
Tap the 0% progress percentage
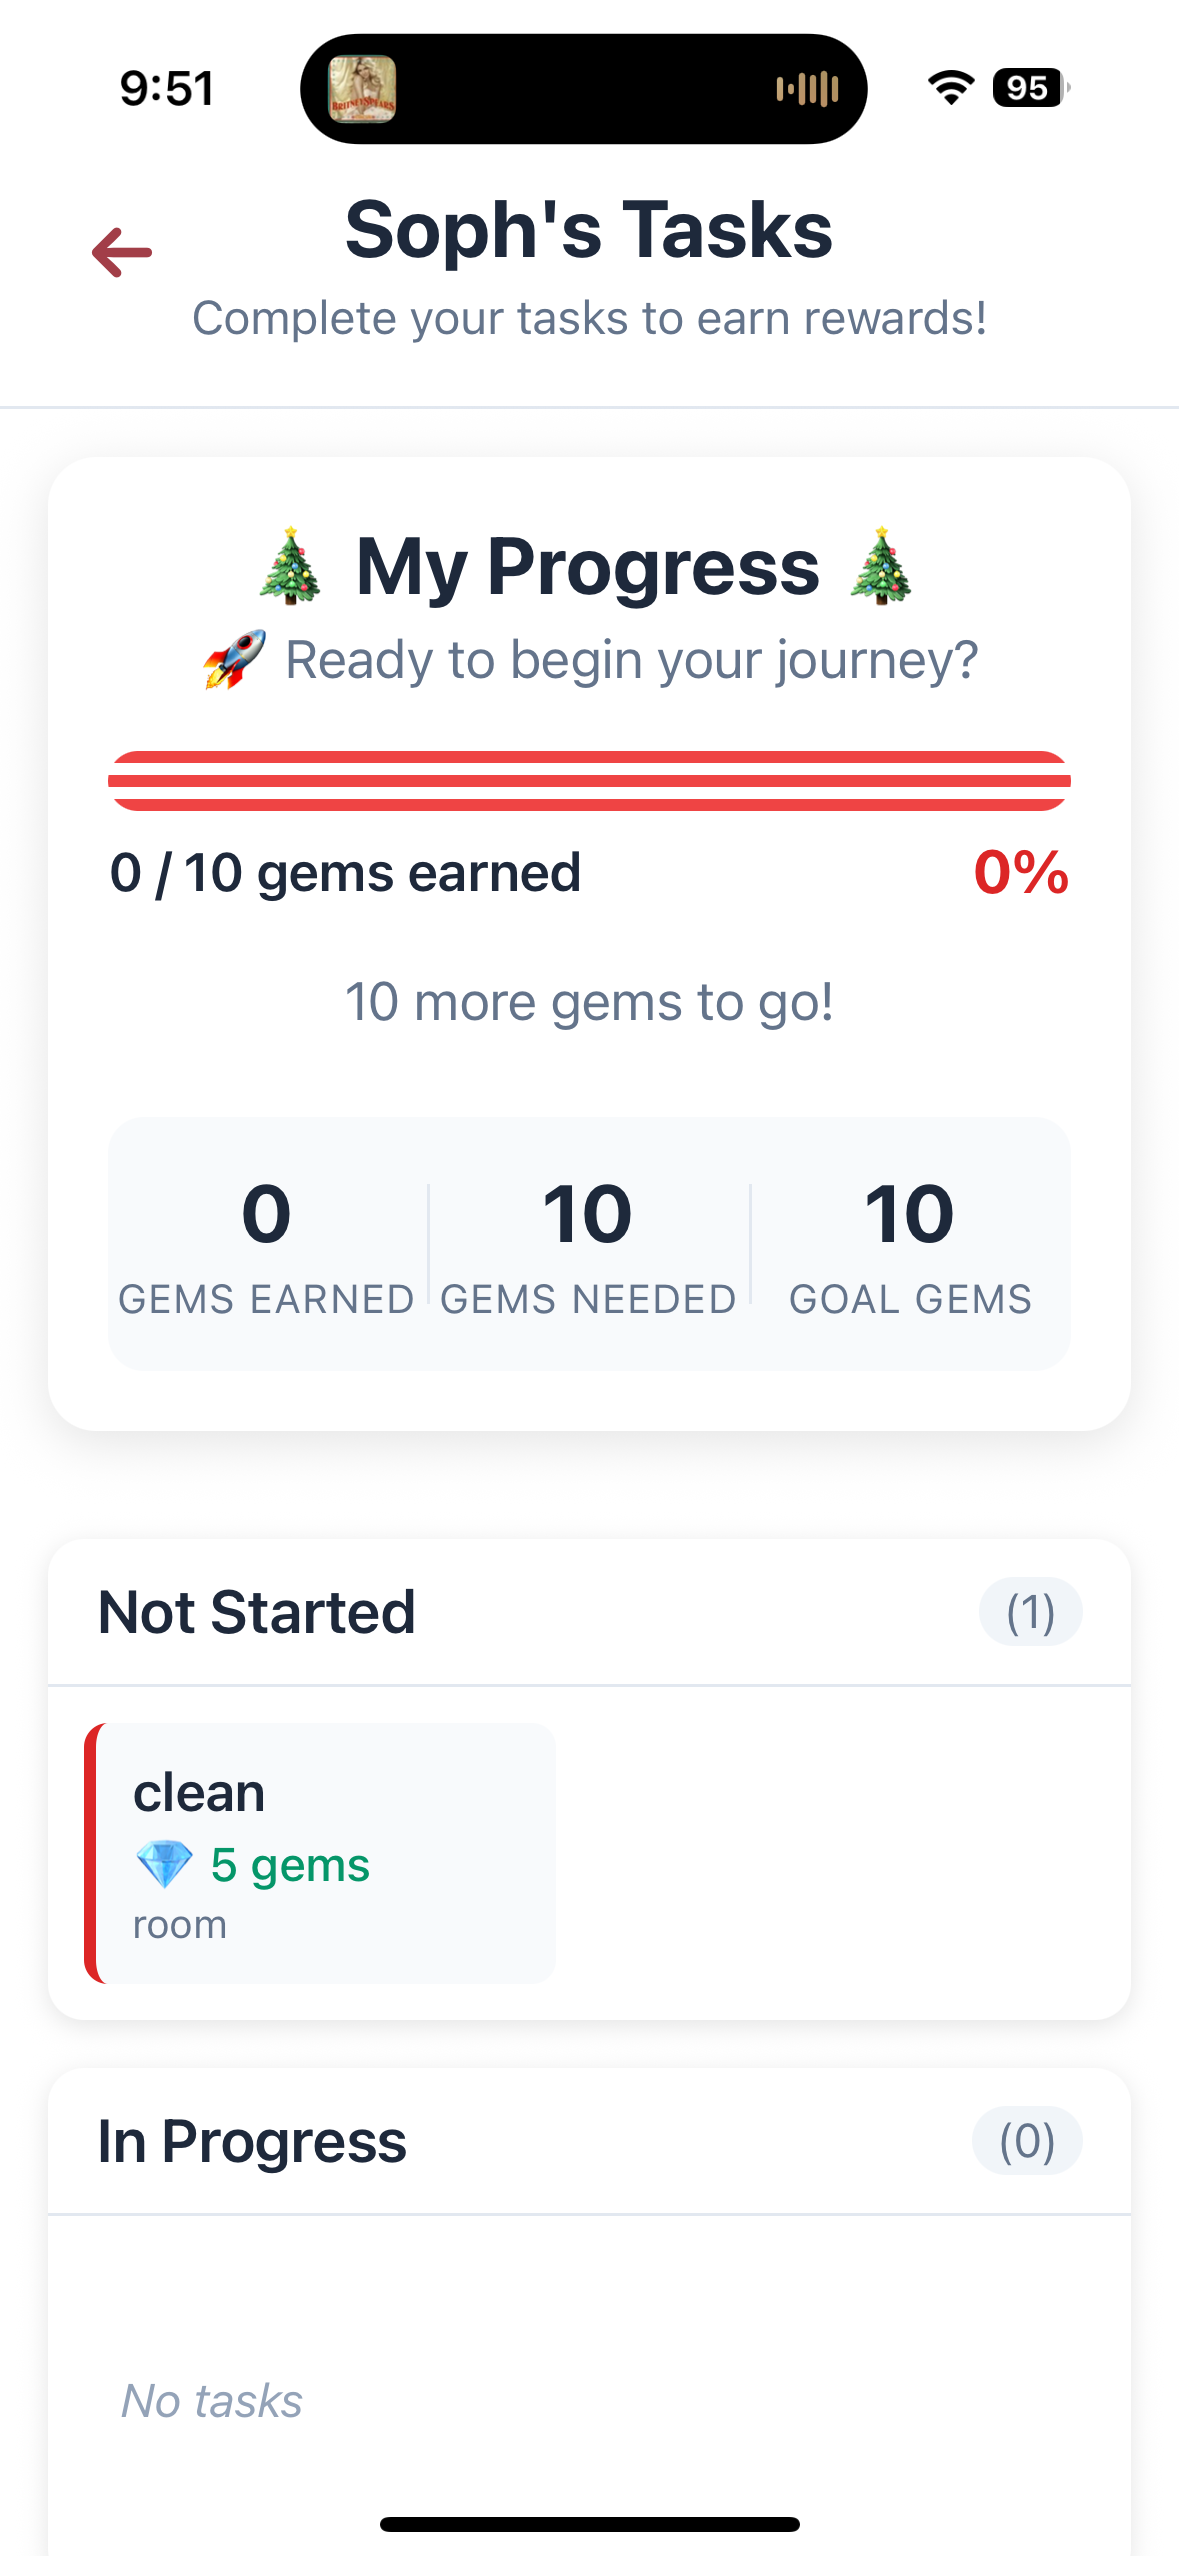(1021, 872)
